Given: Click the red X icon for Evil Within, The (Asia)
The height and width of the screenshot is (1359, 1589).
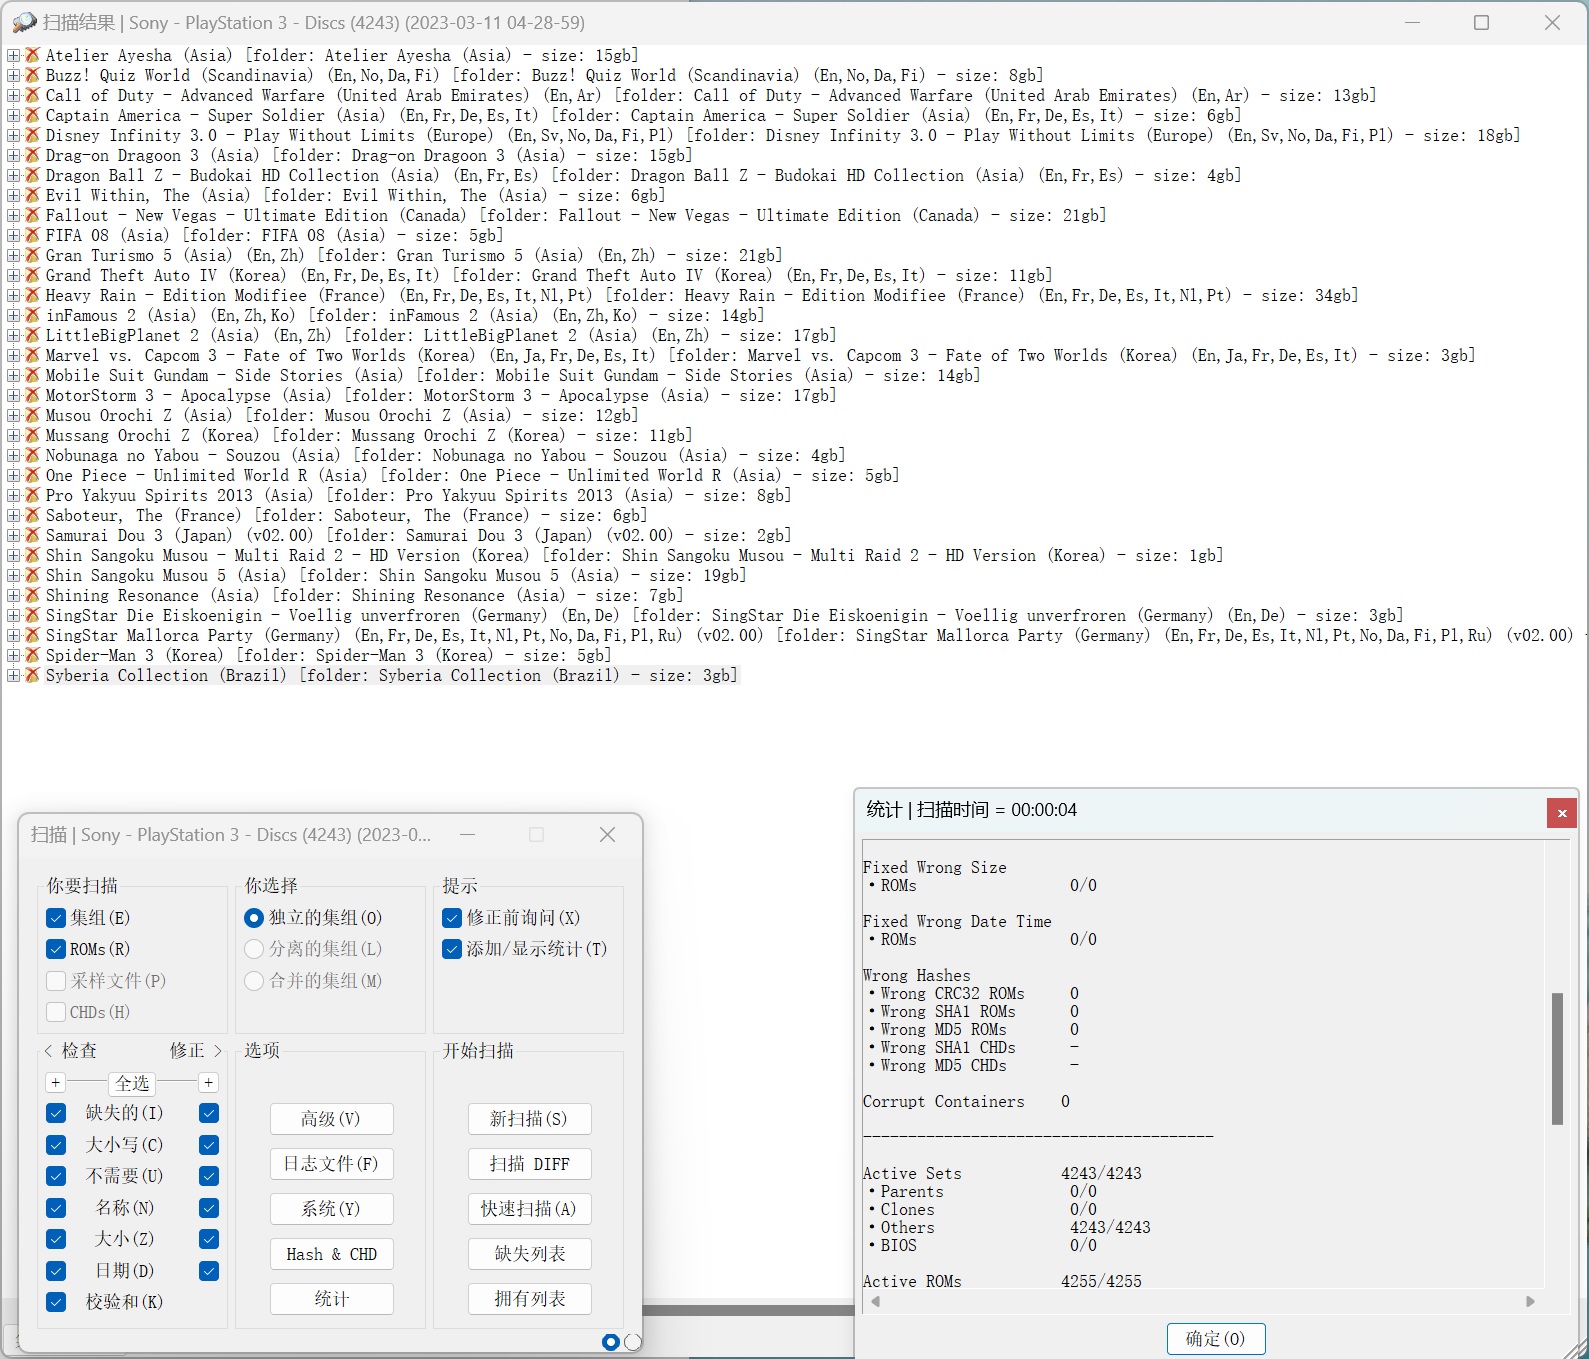Looking at the screenshot, I should point(32,196).
